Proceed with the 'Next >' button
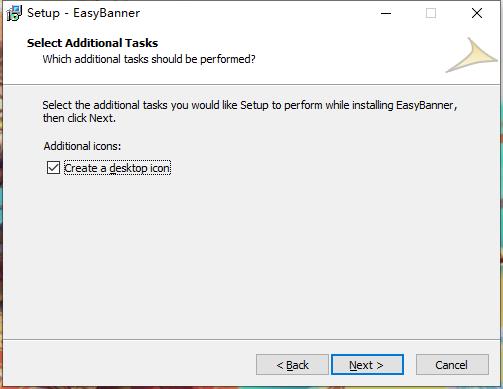The height and width of the screenshot is (389, 503). coord(367,365)
